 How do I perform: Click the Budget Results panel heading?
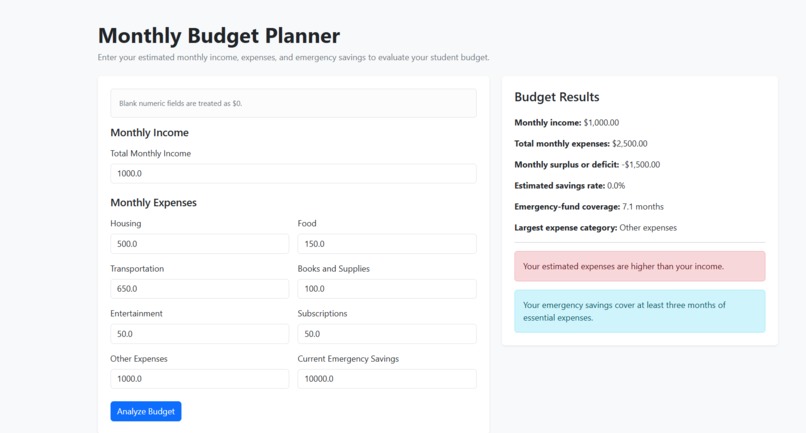coord(557,97)
